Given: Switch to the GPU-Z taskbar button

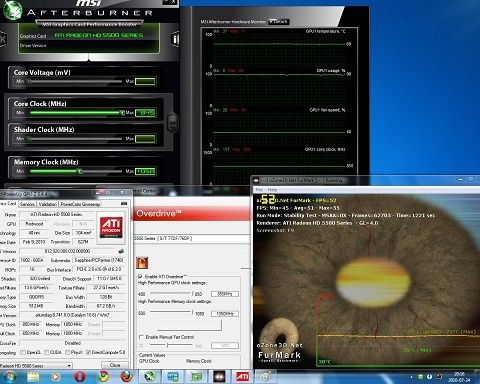Looking at the screenshot, I should click(173, 377).
